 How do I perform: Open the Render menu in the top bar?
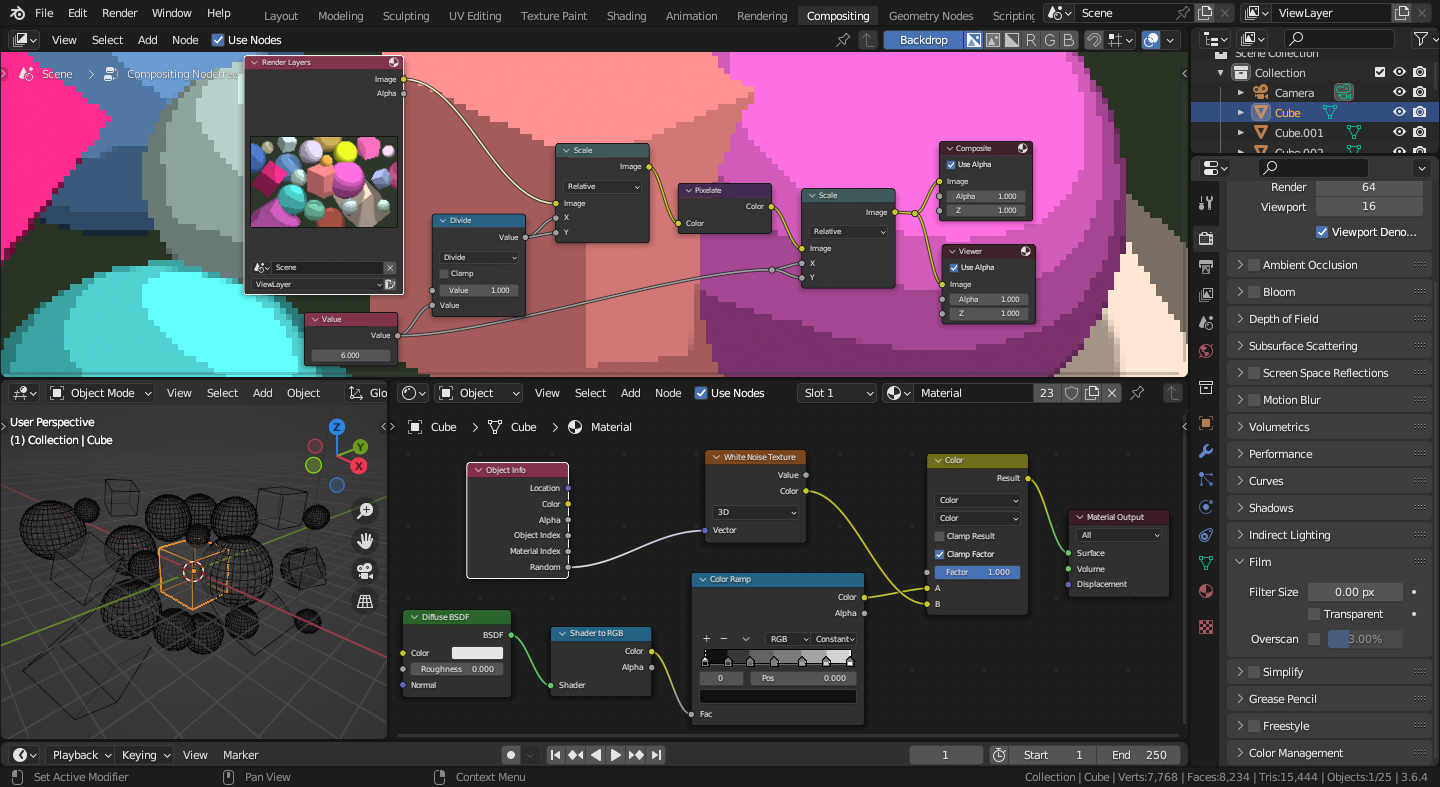click(x=120, y=13)
